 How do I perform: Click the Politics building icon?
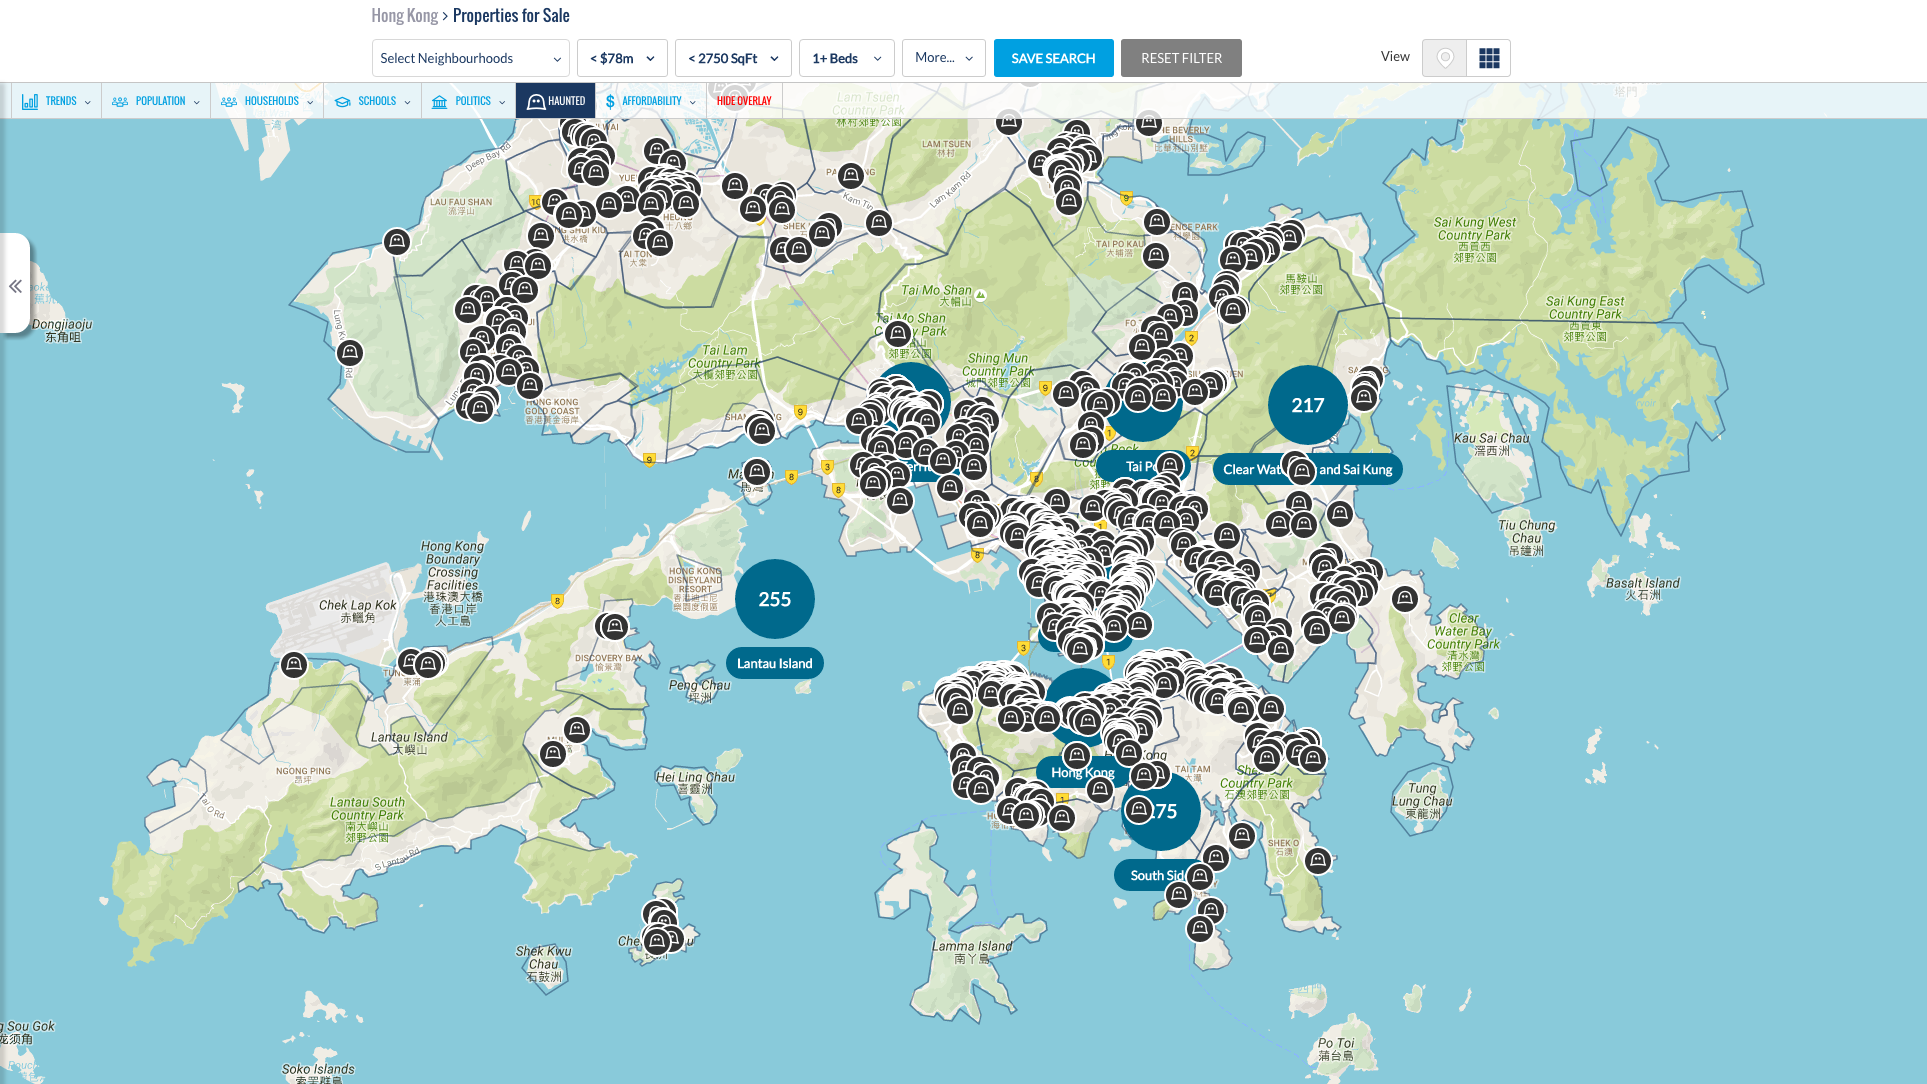coord(440,101)
